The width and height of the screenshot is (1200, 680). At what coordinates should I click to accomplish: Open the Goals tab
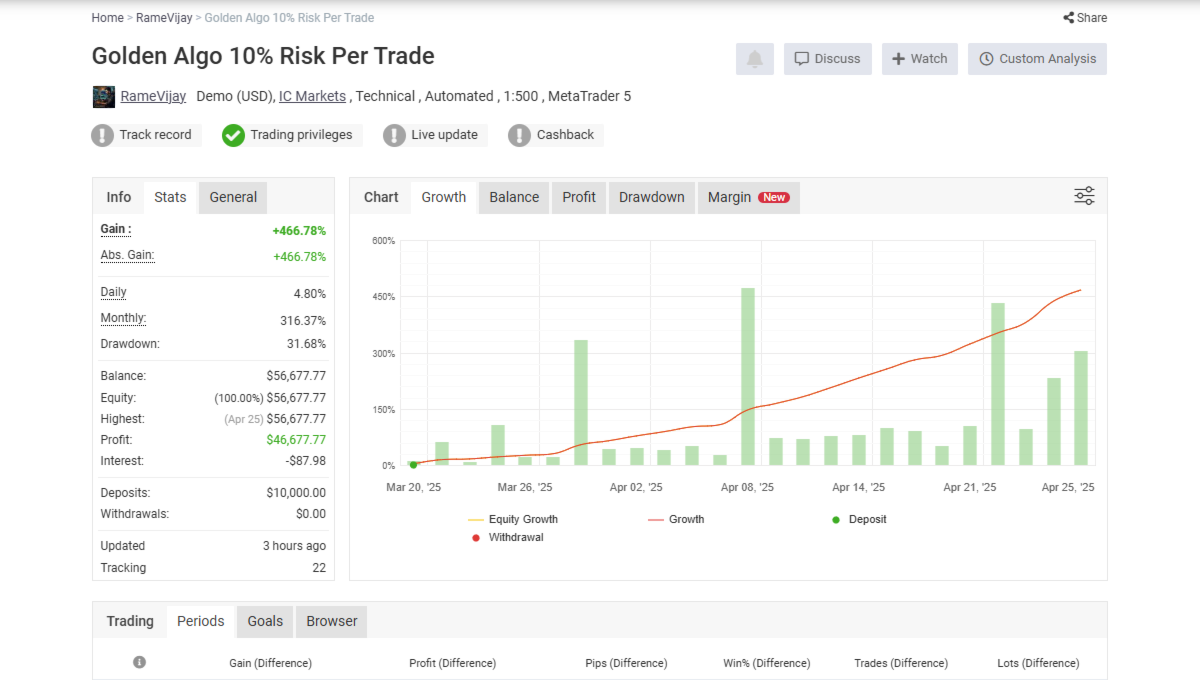[x=265, y=621]
